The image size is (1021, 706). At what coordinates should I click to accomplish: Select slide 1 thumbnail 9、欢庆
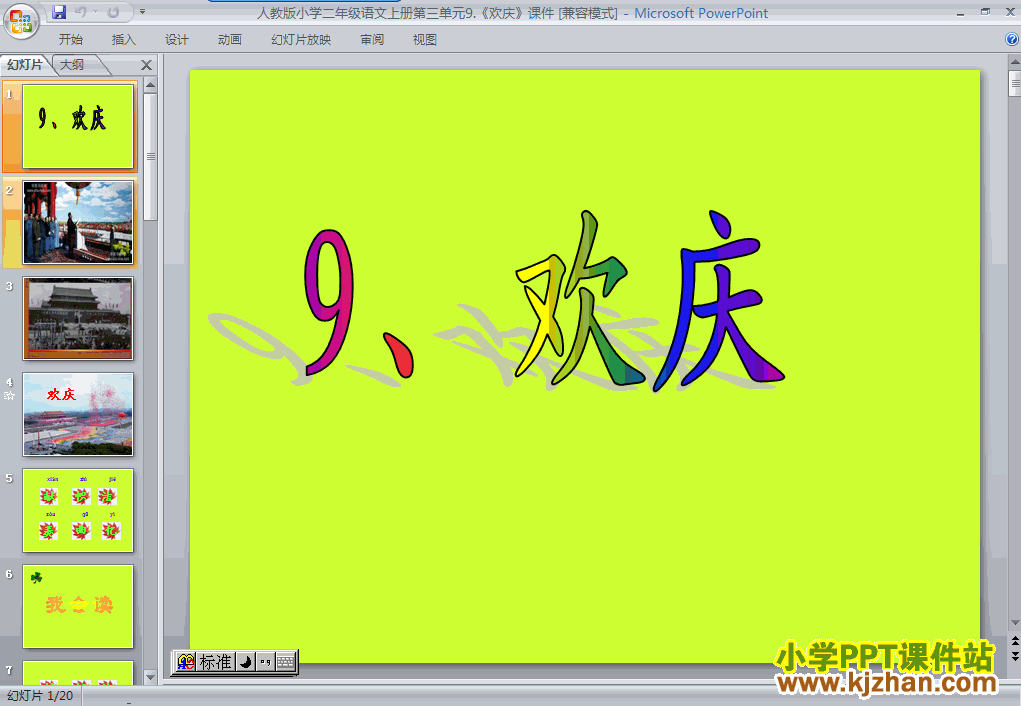pyautogui.click(x=78, y=126)
